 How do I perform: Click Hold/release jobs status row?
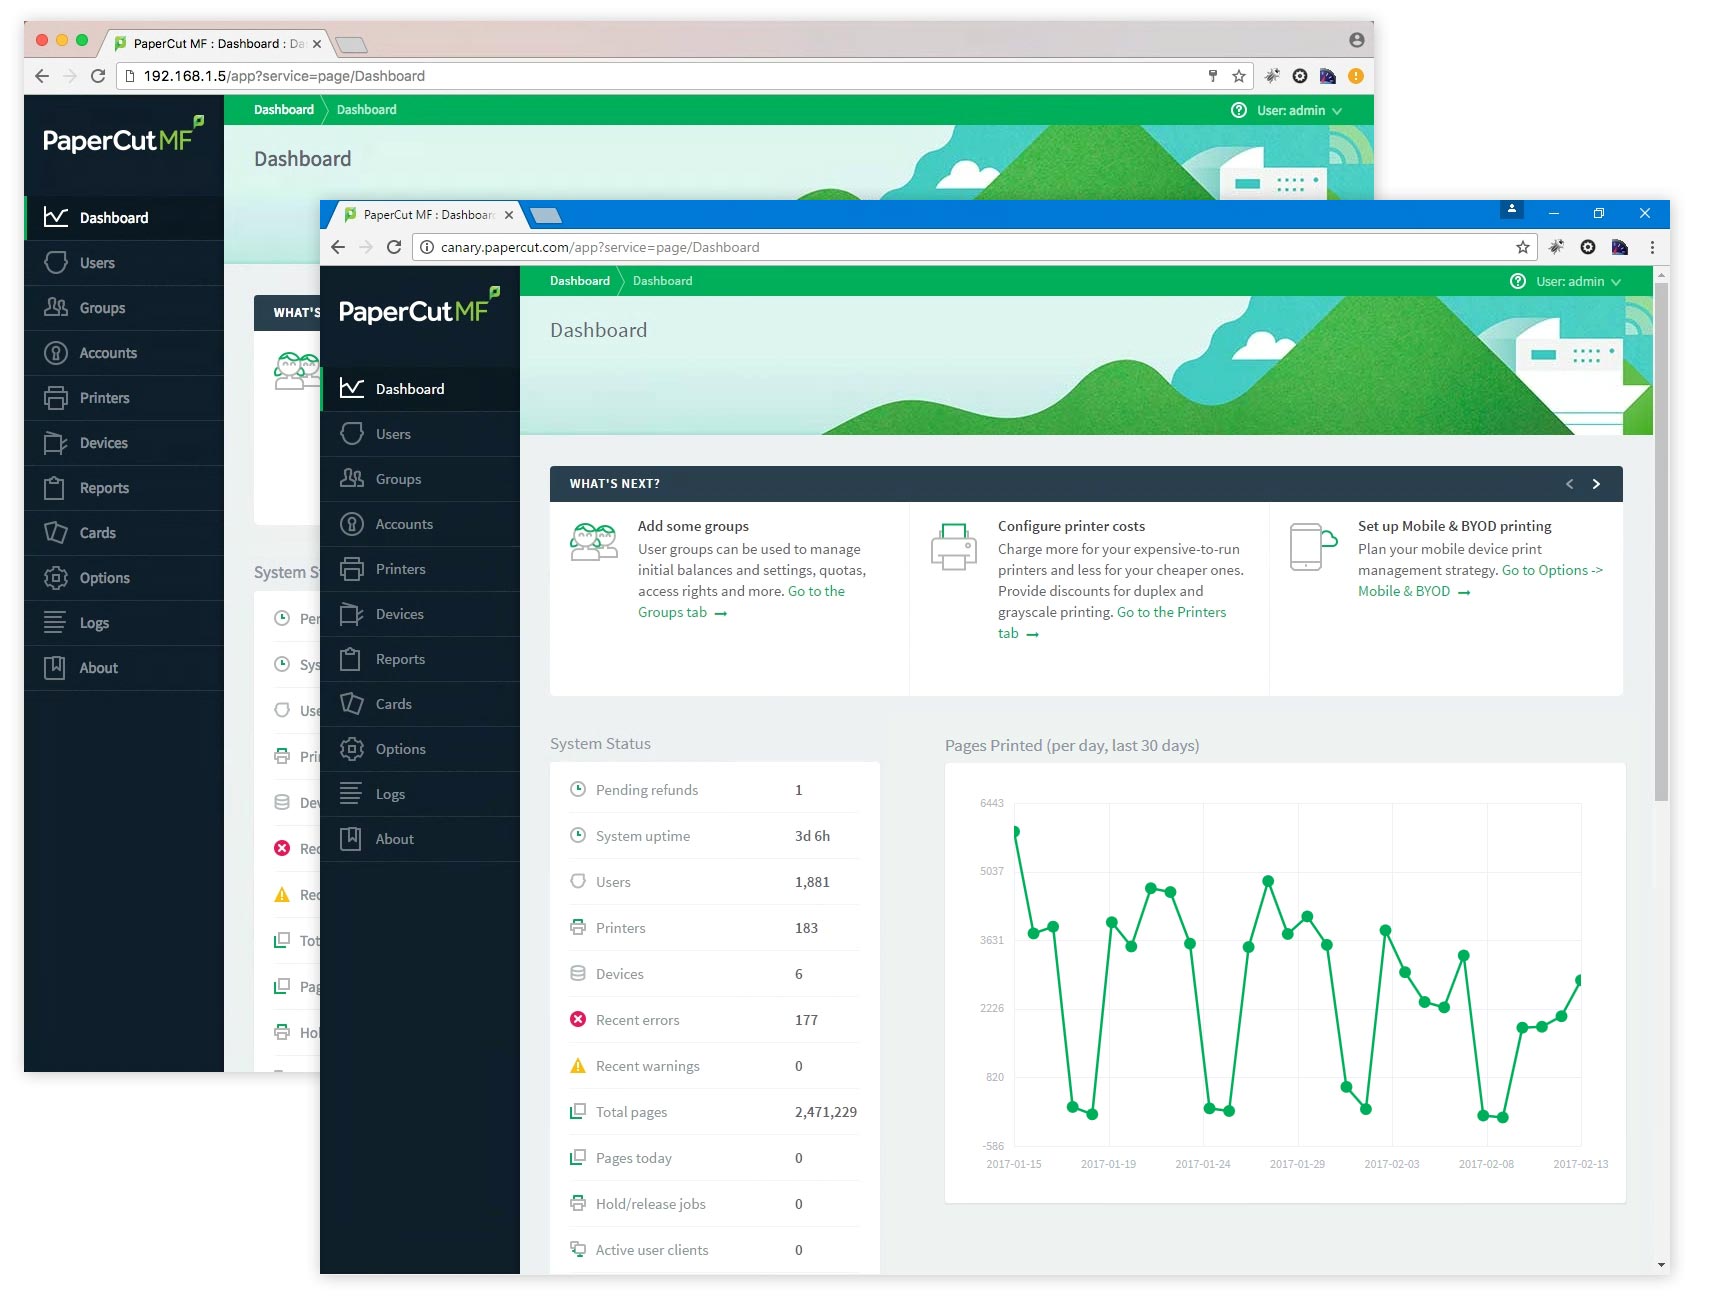coord(714,1204)
